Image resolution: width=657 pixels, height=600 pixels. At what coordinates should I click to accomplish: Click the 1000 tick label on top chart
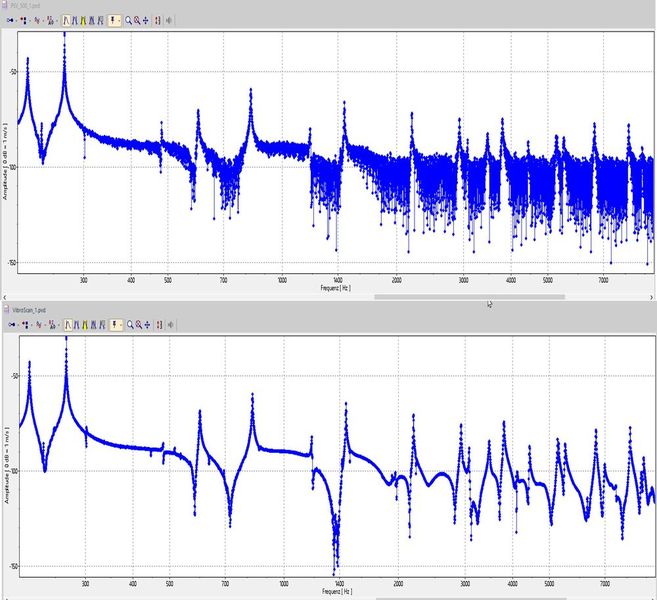(282, 280)
